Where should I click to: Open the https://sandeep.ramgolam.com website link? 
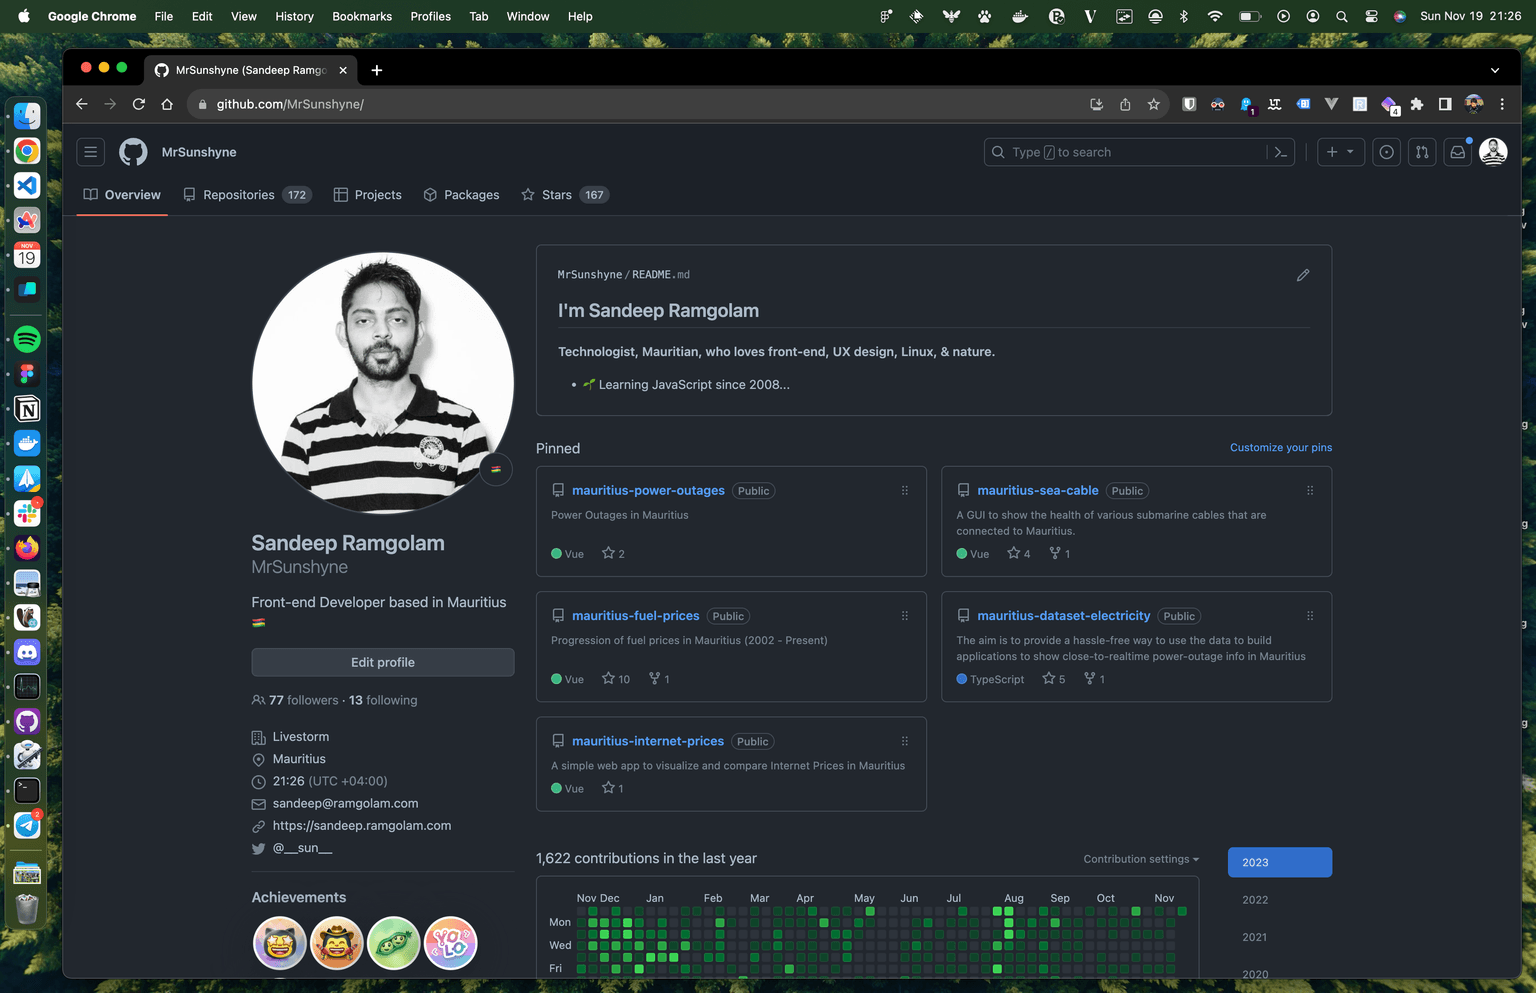[362, 825]
